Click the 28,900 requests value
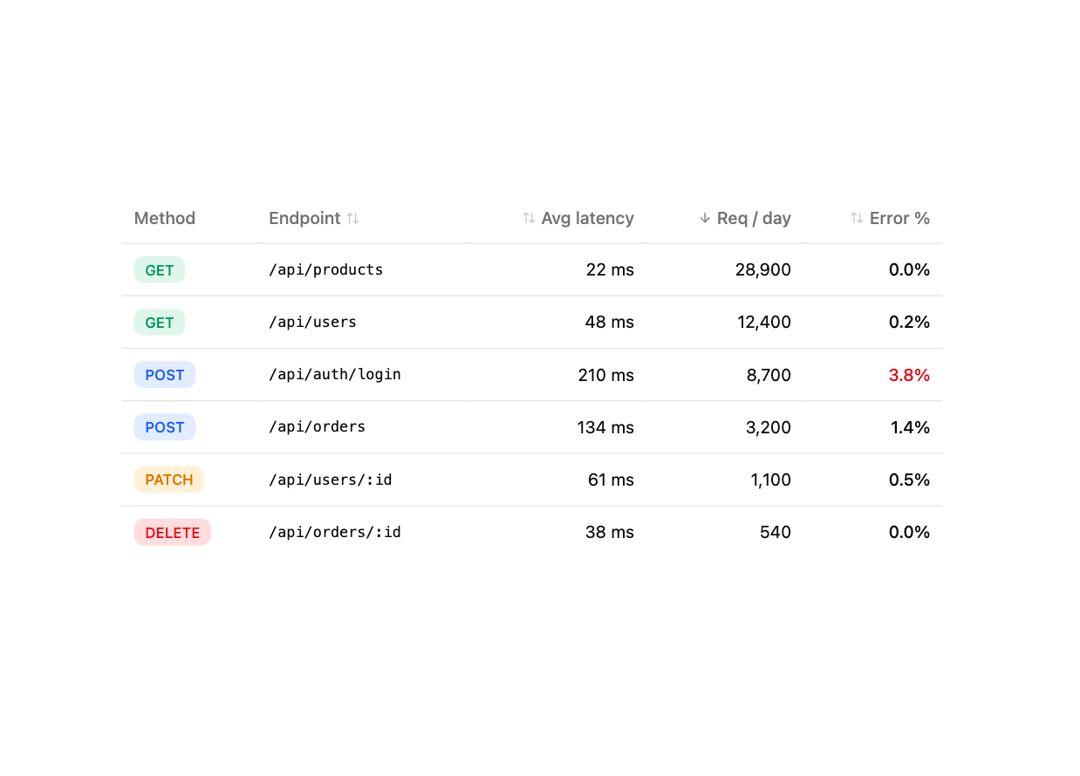The height and width of the screenshot is (776, 1080). click(763, 270)
